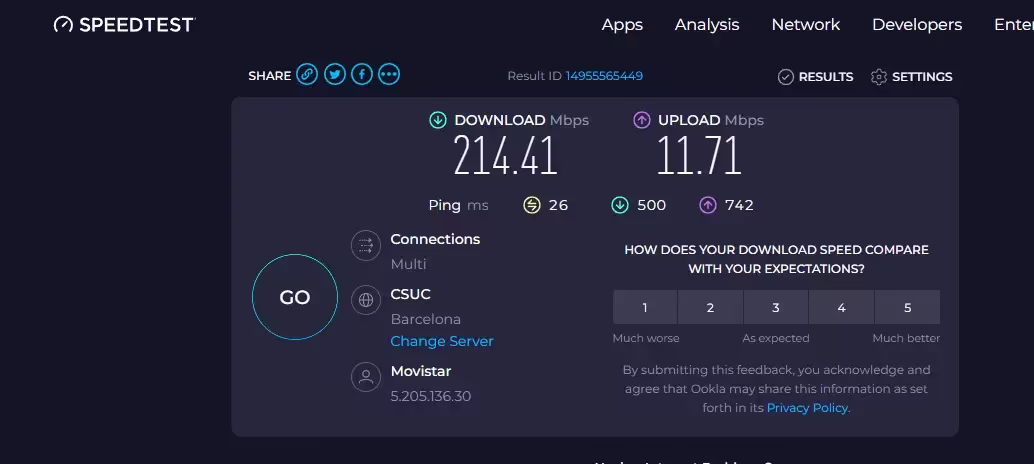Rate download speed 4
This screenshot has height=464, width=1034.
pos(841,307)
